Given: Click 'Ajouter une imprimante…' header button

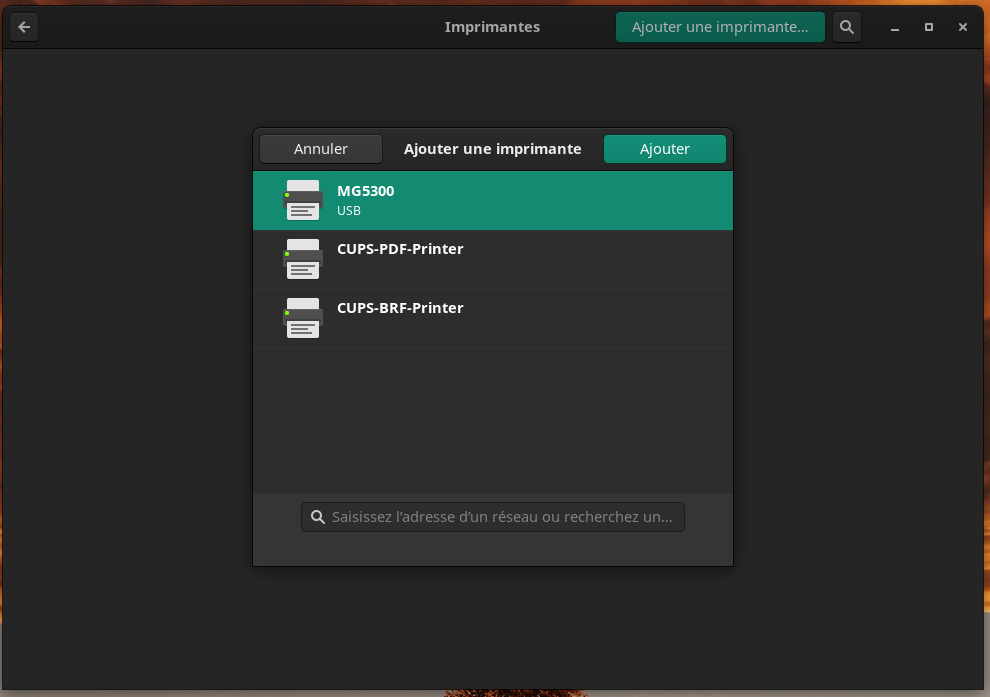Looking at the screenshot, I should 720,27.
